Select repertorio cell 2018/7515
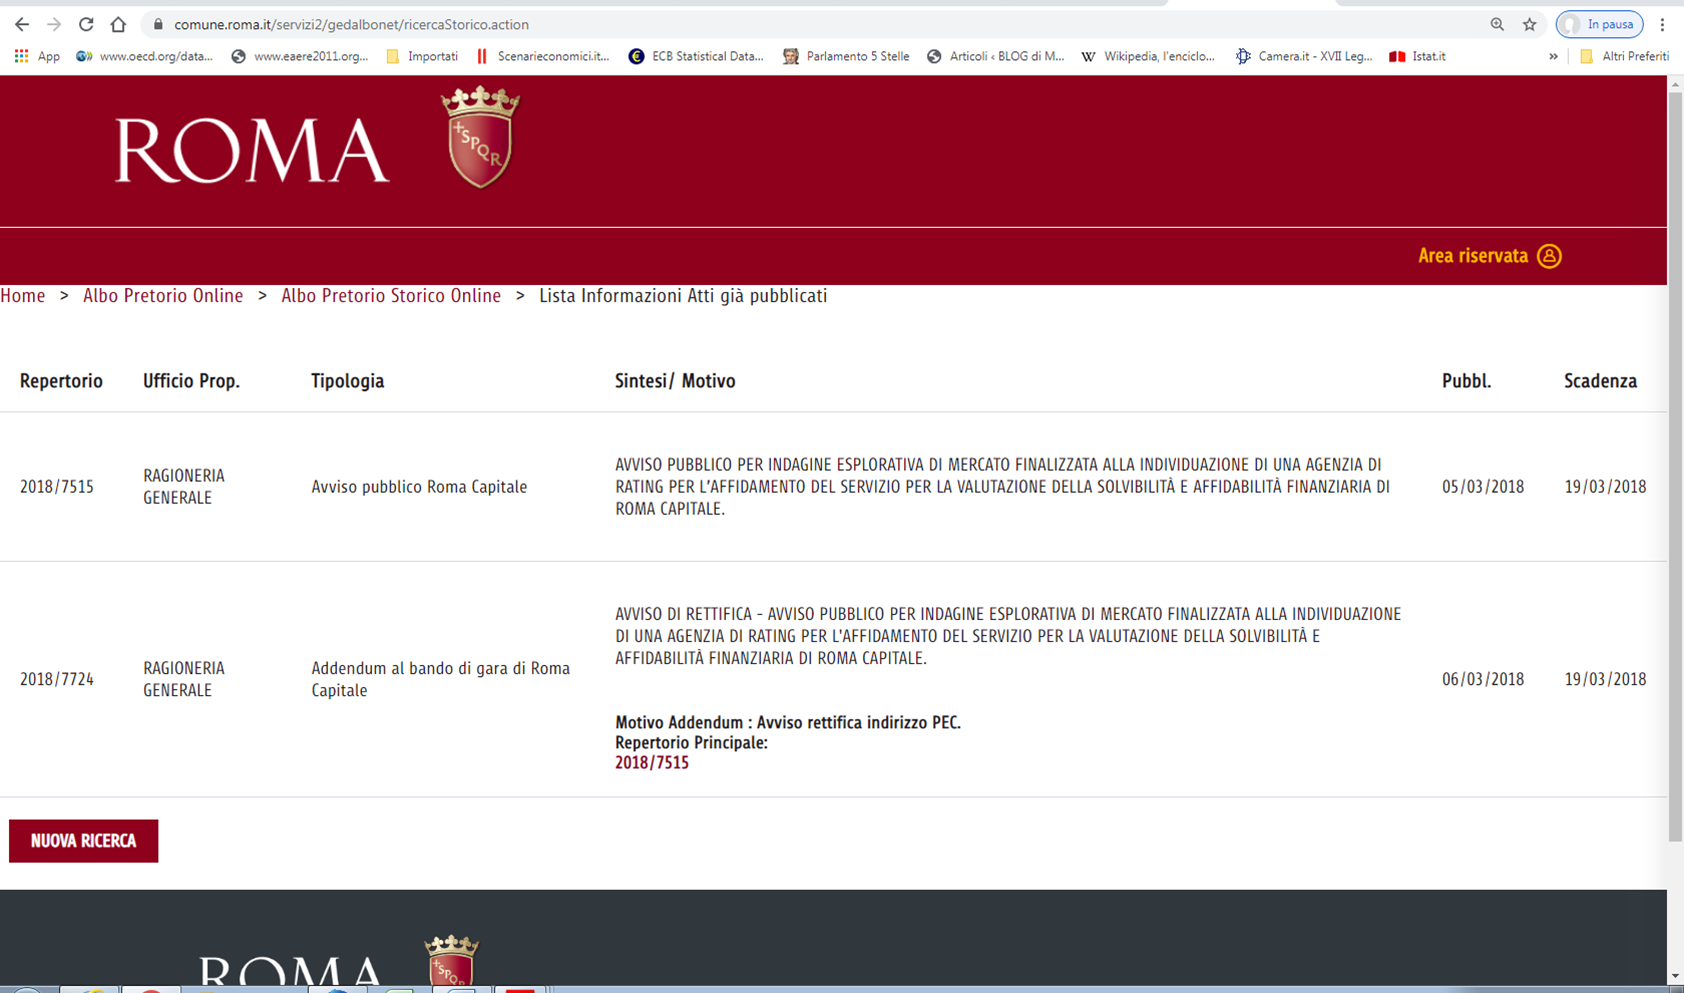The width and height of the screenshot is (1684, 993). click(x=57, y=487)
